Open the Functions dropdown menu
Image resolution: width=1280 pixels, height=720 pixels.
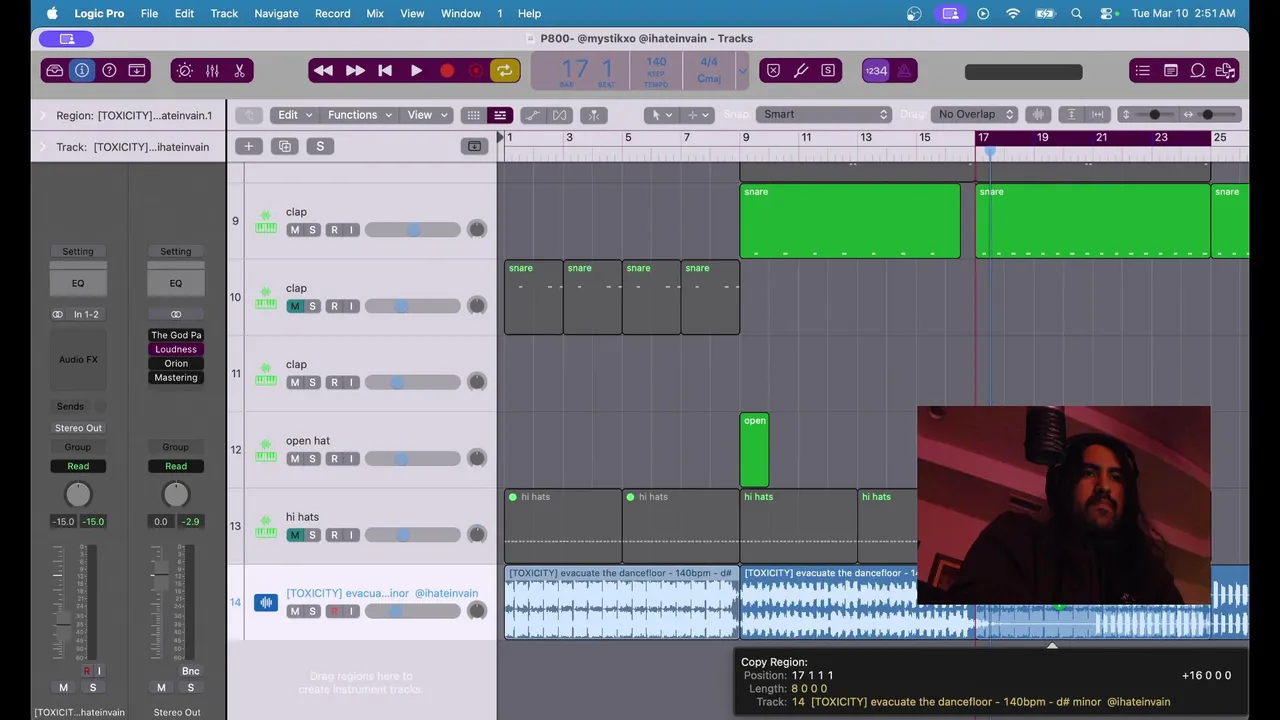coord(360,115)
